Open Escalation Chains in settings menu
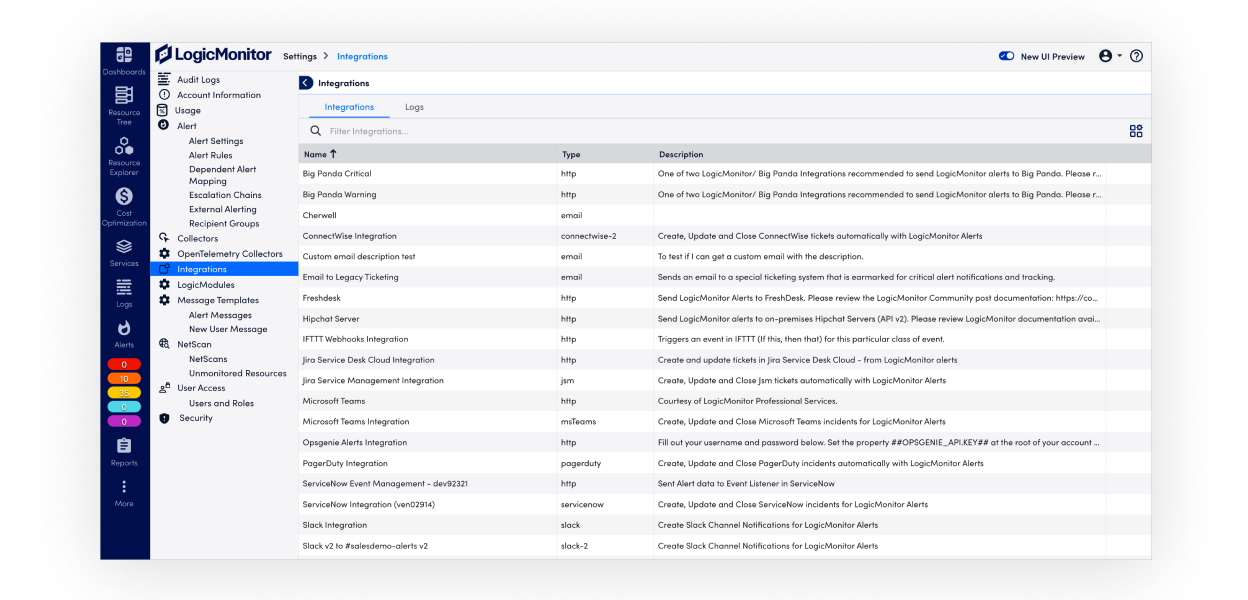Viewport: 1248px width, 600px height. coord(225,195)
